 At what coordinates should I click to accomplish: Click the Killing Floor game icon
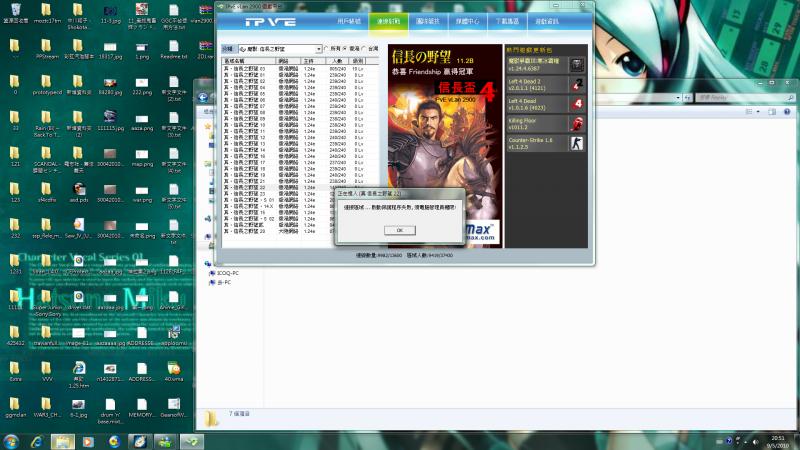pyautogui.click(x=576, y=124)
